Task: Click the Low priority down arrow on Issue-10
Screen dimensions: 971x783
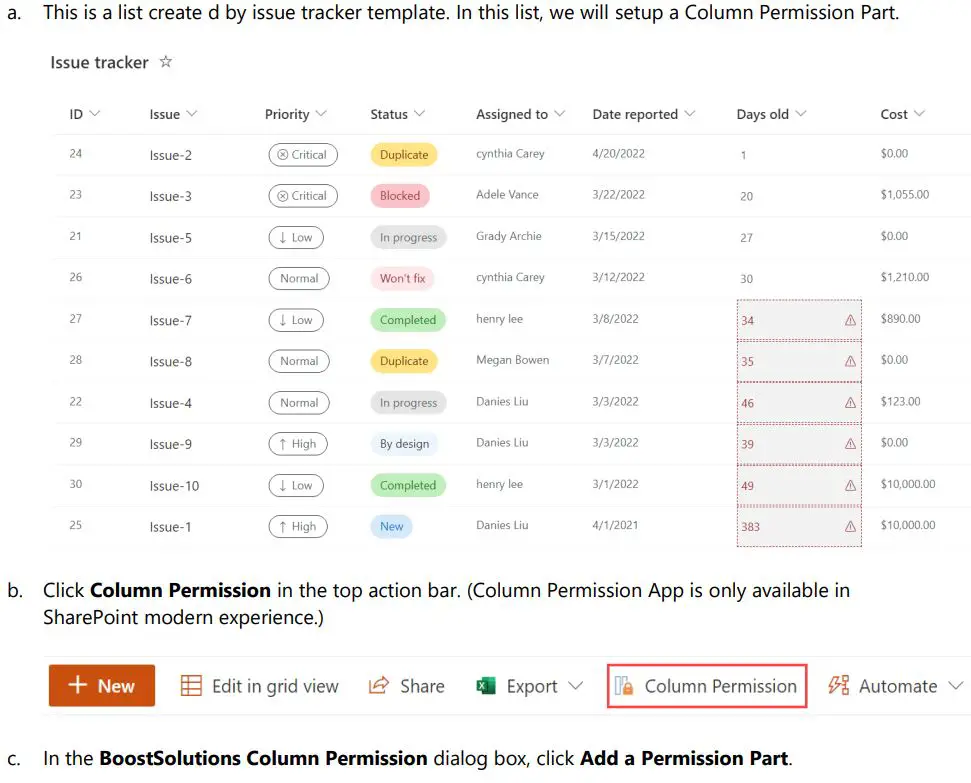Action: [281, 484]
